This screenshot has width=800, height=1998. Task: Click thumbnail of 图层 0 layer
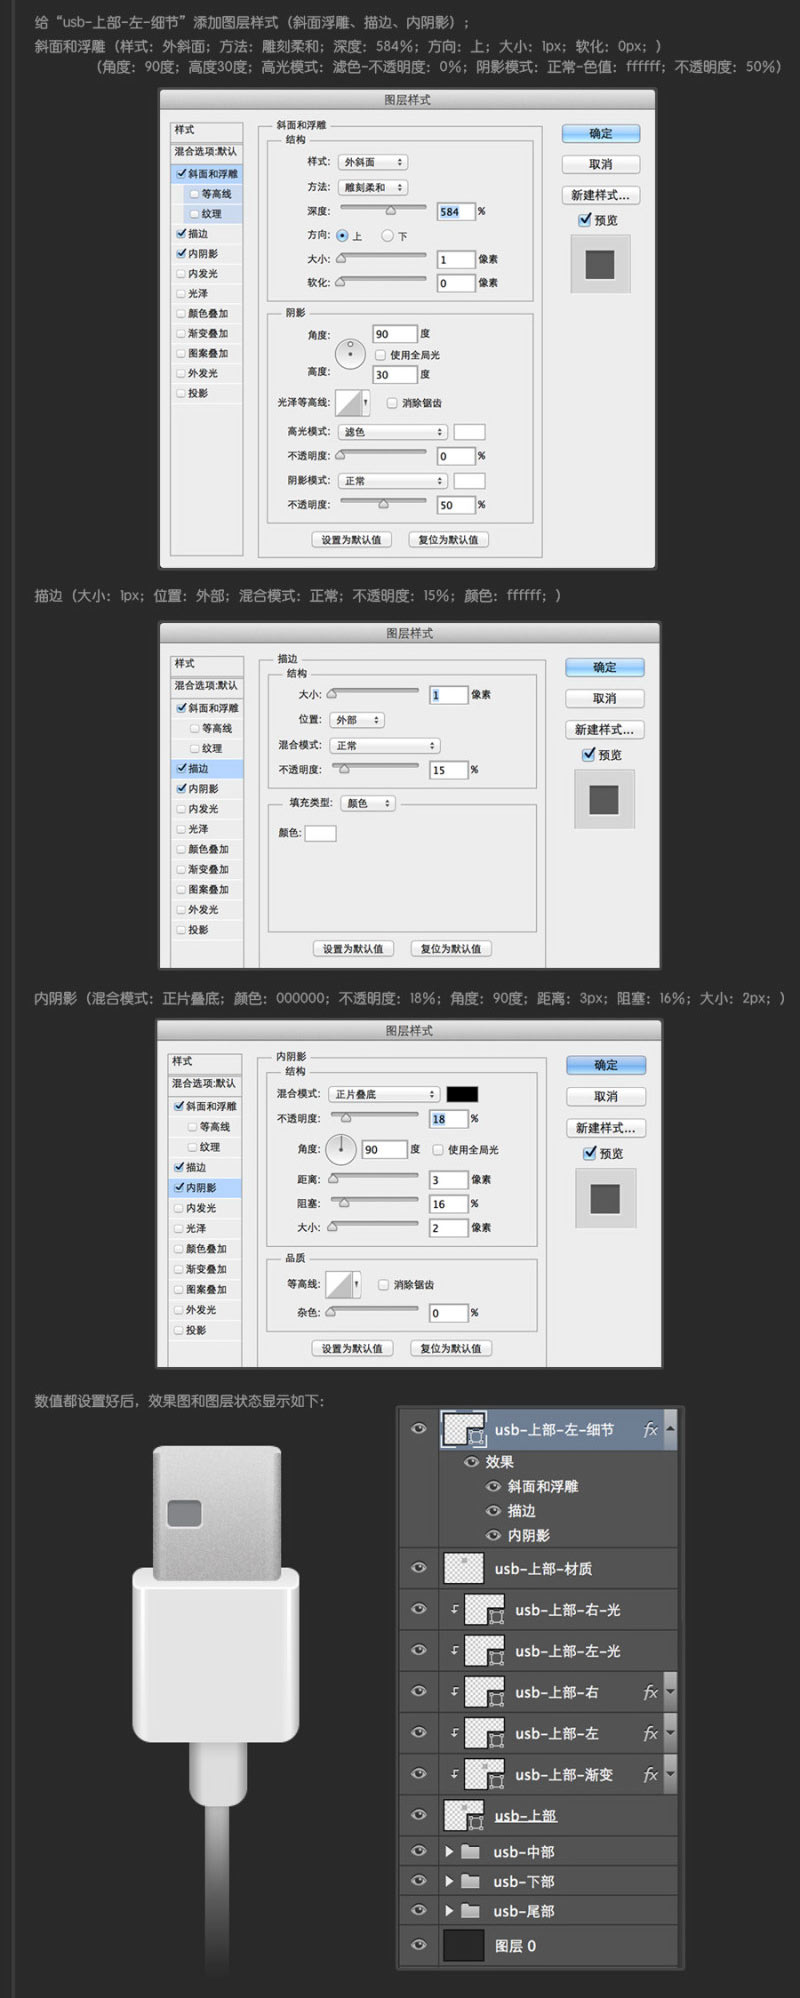[x=464, y=1945]
